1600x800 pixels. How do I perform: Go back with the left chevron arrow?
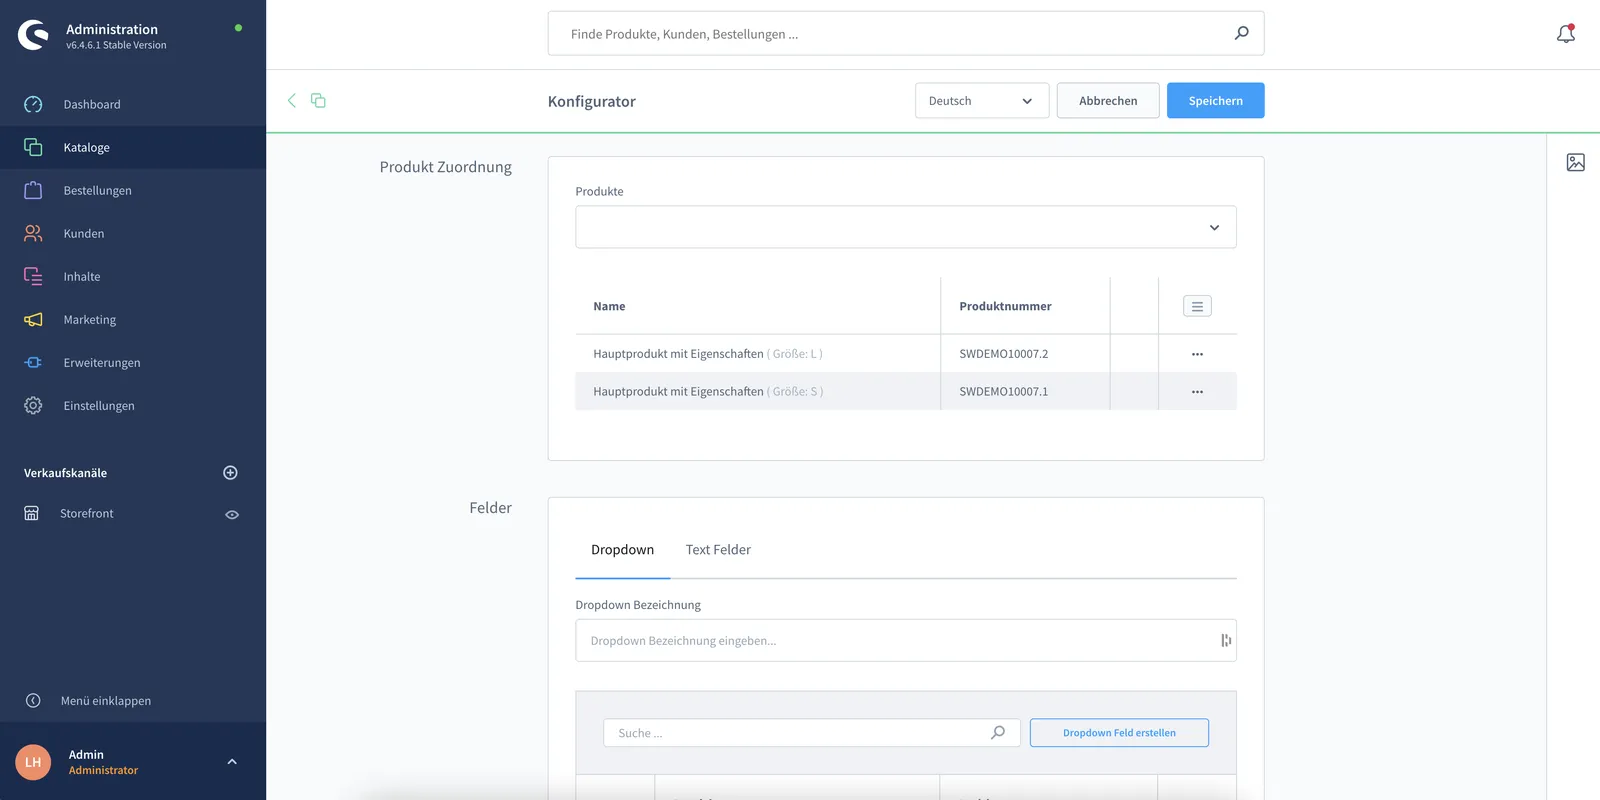pyautogui.click(x=292, y=100)
